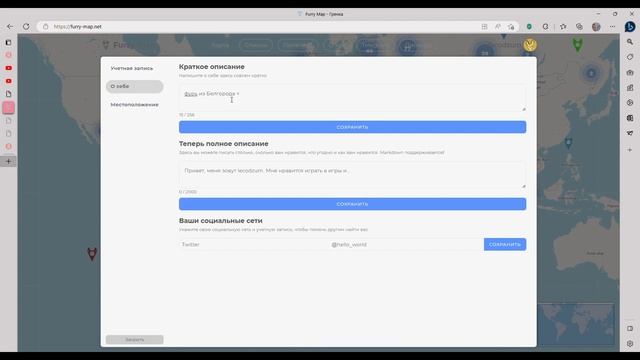
Task: Click the furry-map.net address bar
Action: 261,27
